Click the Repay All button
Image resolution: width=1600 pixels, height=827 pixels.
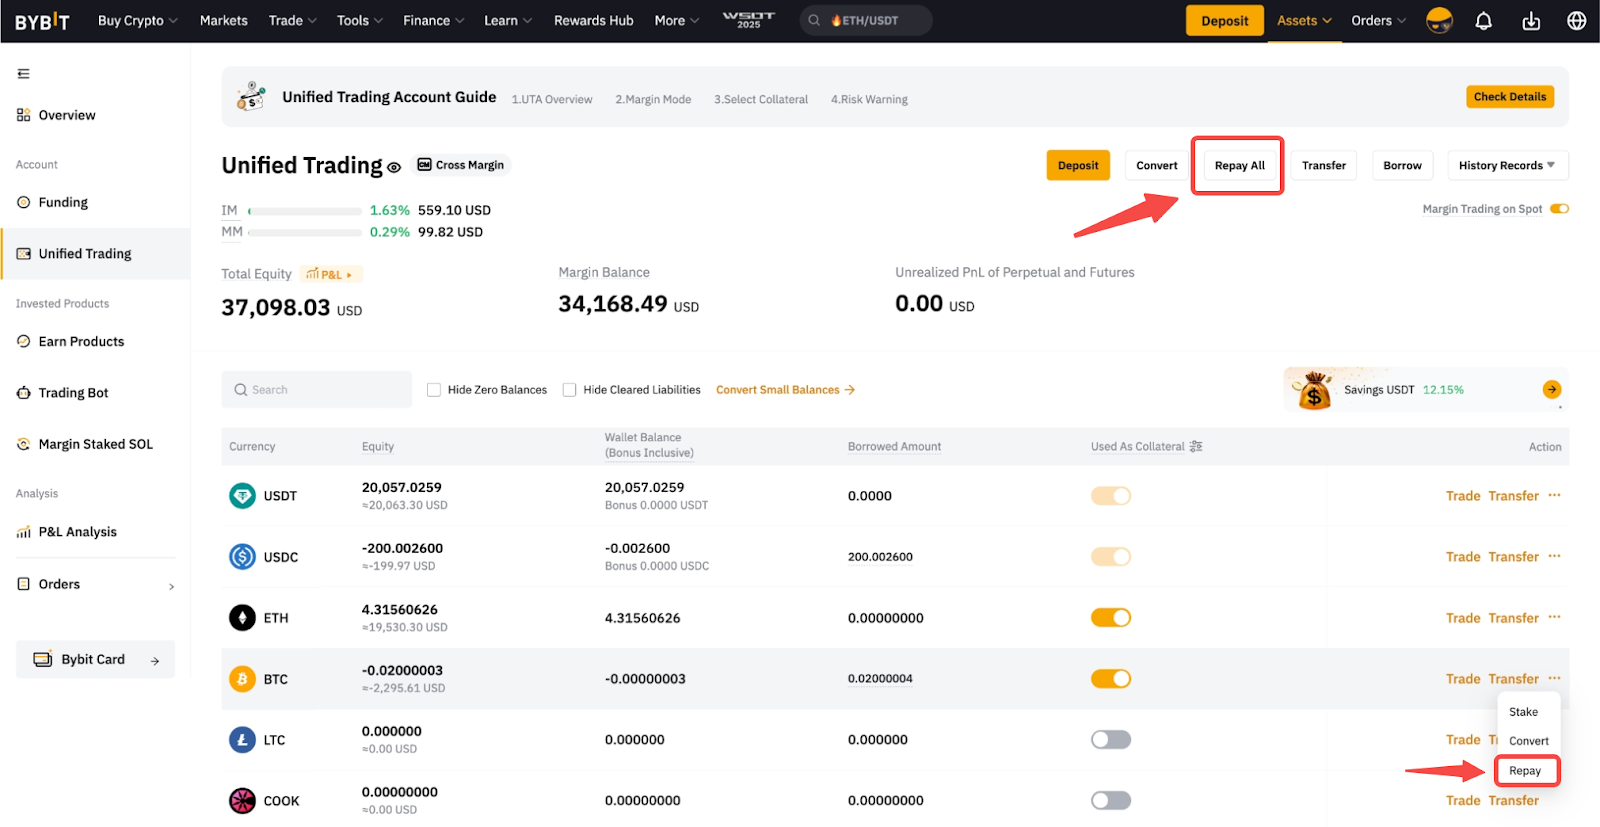point(1239,166)
